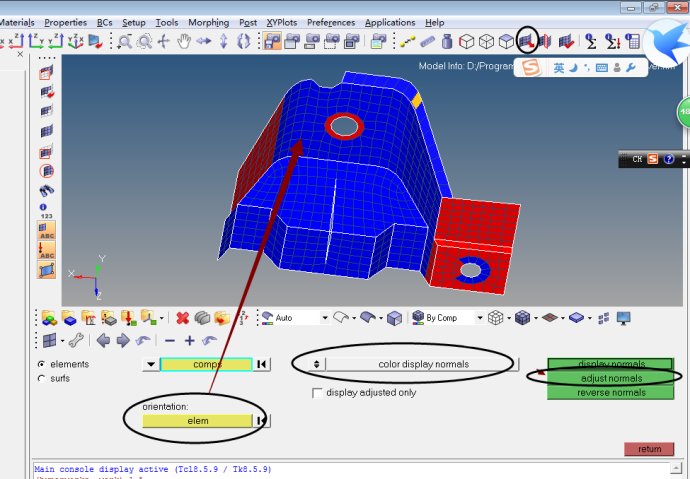Click the binoculars find icon
Viewport: 690px width, 479px height.
pyautogui.click(x=46, y=191)
